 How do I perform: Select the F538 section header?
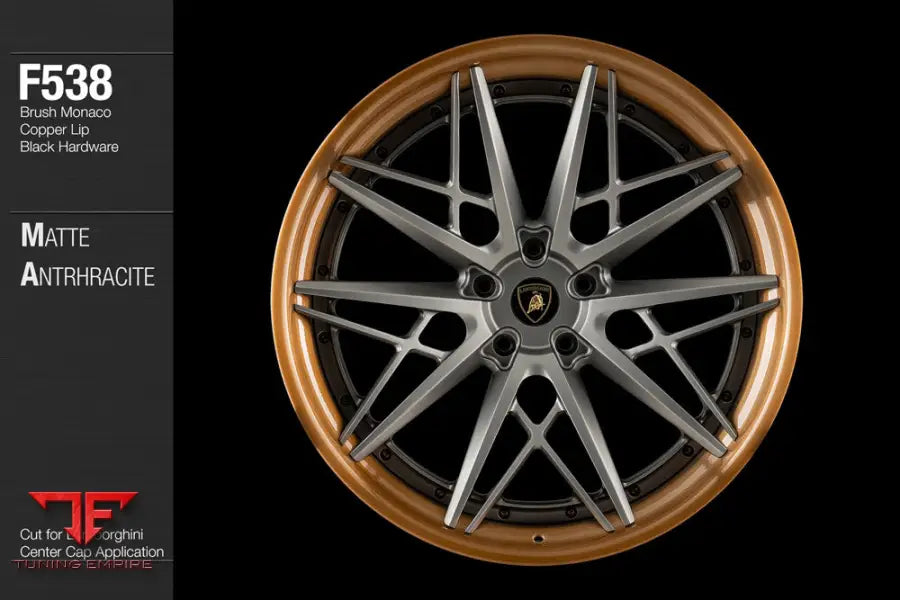[66, 78]
